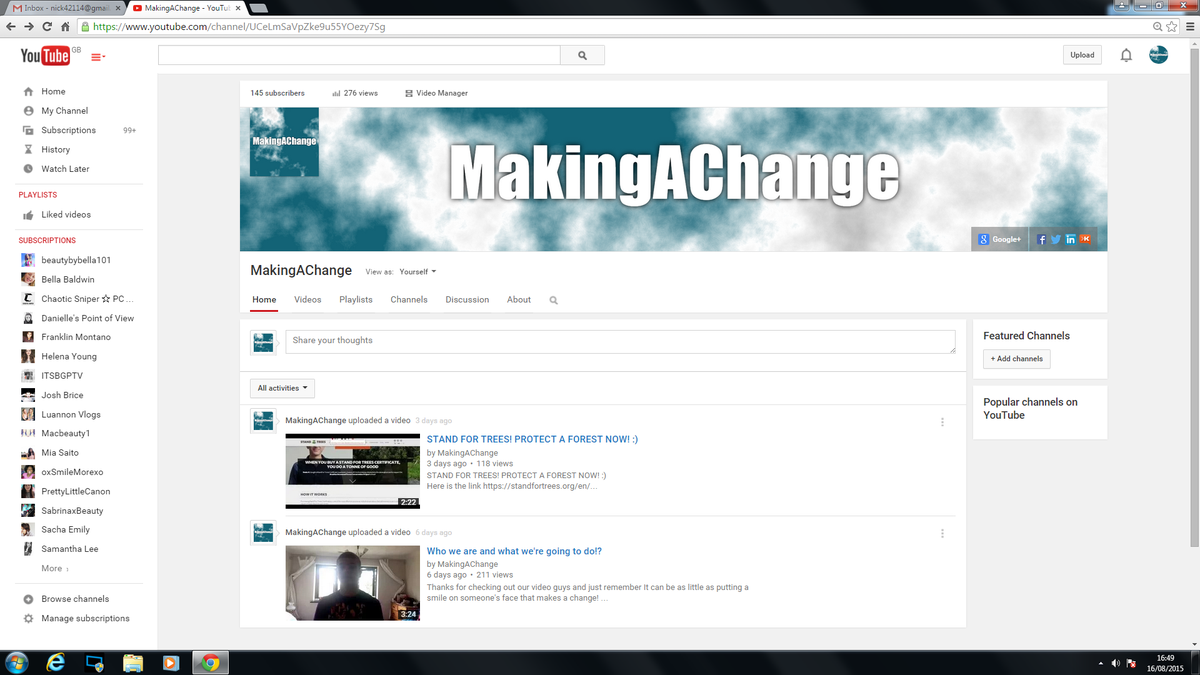
Task: Switch to the Playlists tab
Action: (x=356, y=300)
